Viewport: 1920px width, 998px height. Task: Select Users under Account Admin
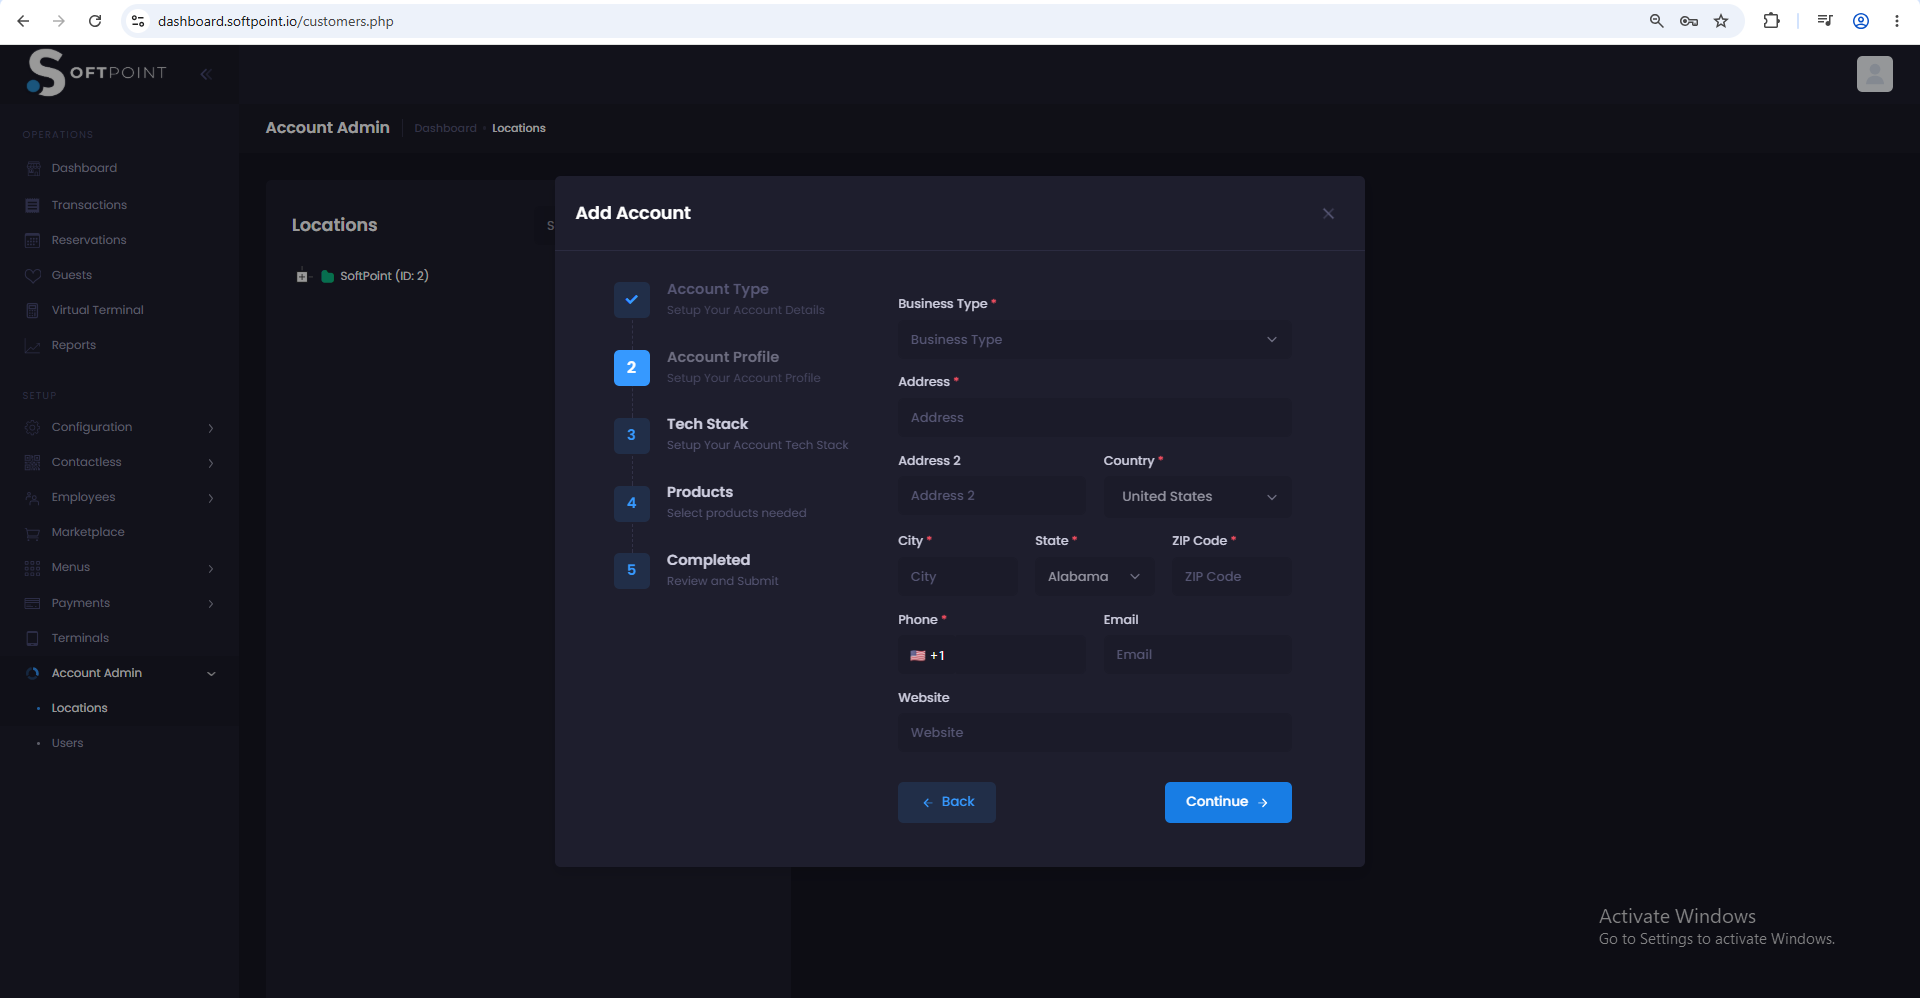point(67,743)
